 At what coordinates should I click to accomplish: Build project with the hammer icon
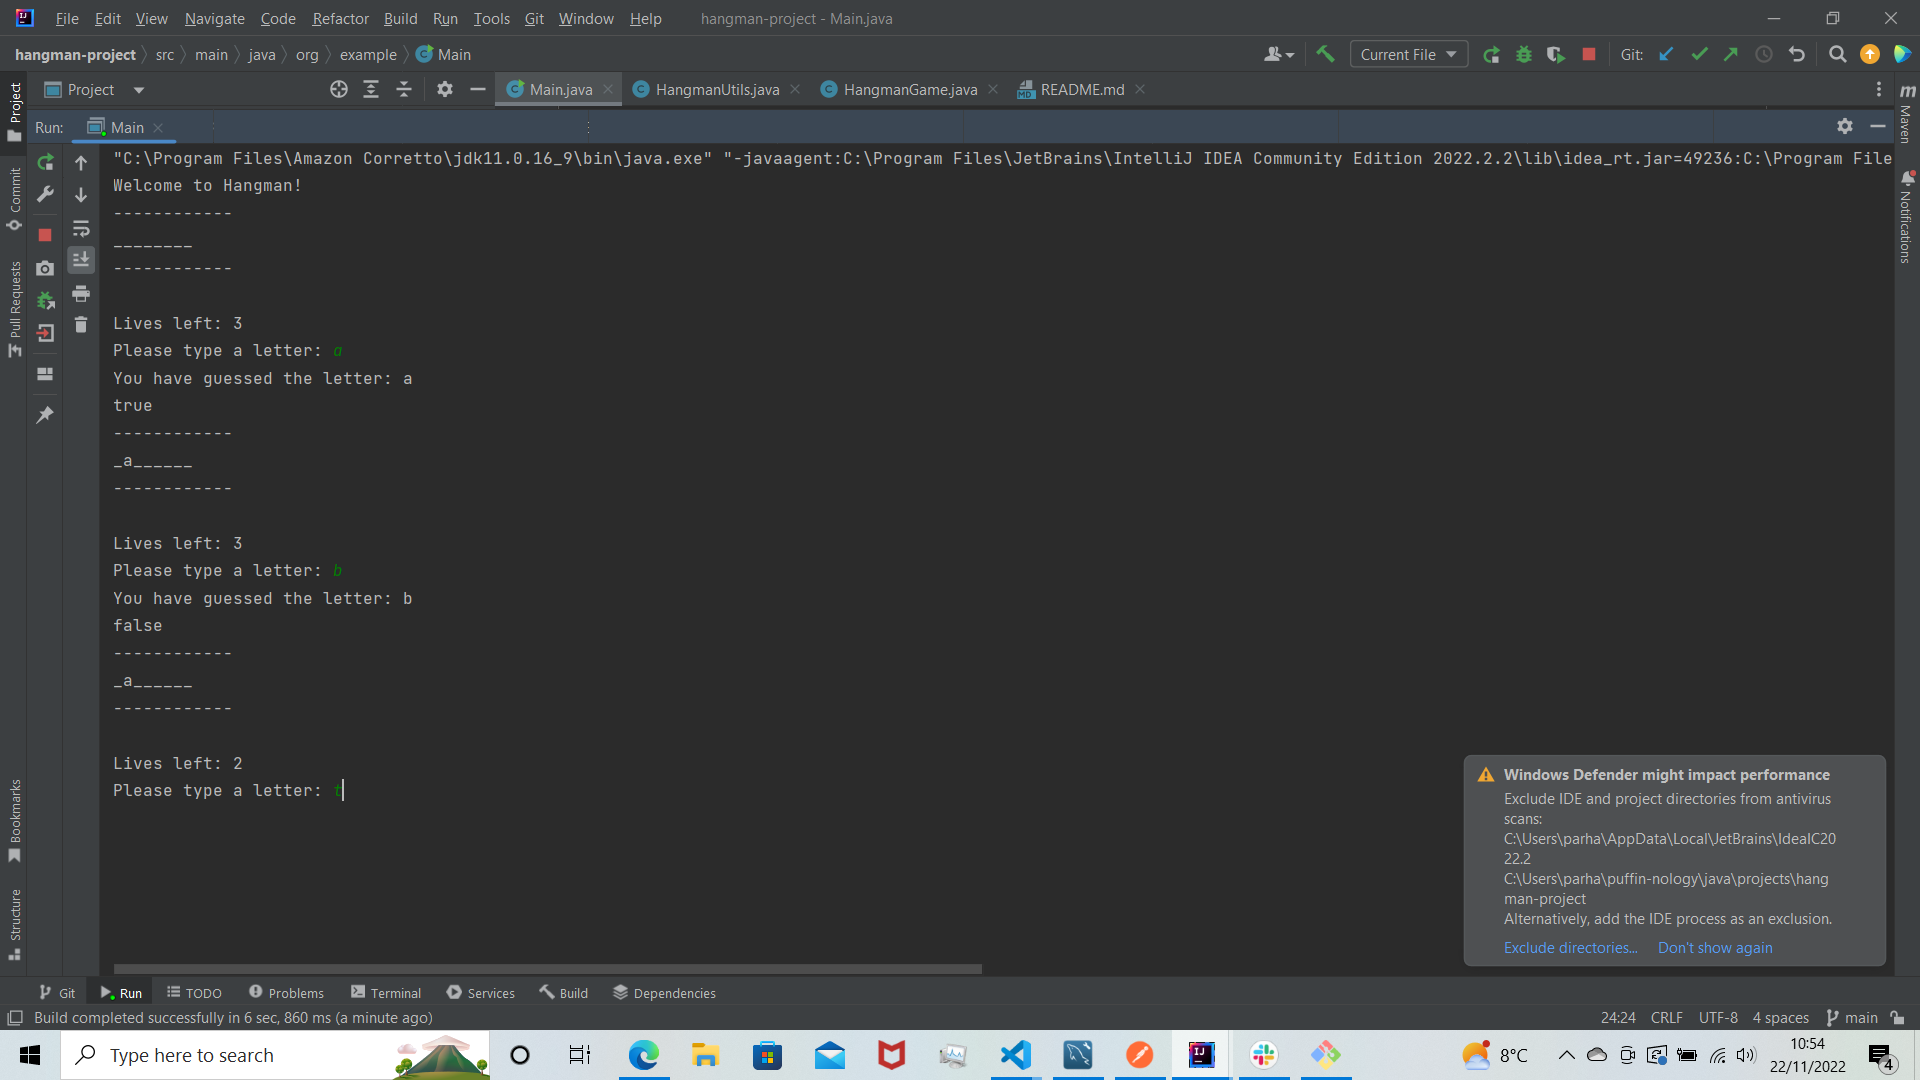click(1326, 54)
